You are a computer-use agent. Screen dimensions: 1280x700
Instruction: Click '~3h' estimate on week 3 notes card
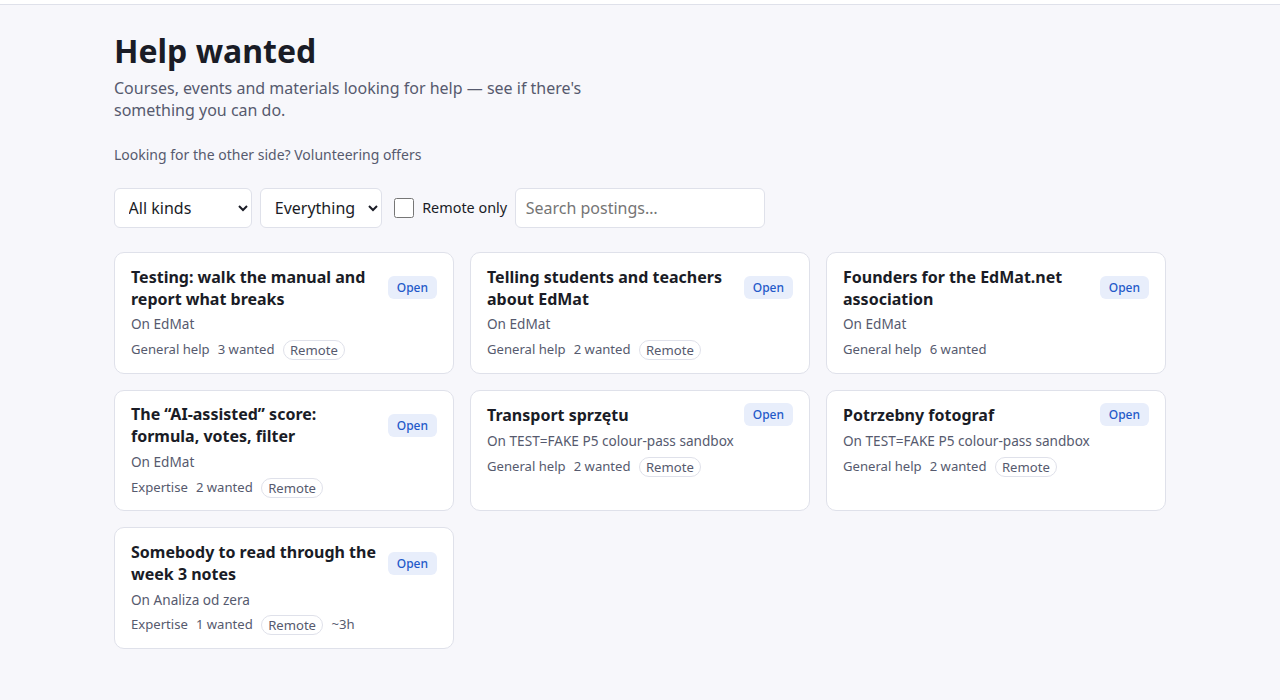[x=343, y=625]
